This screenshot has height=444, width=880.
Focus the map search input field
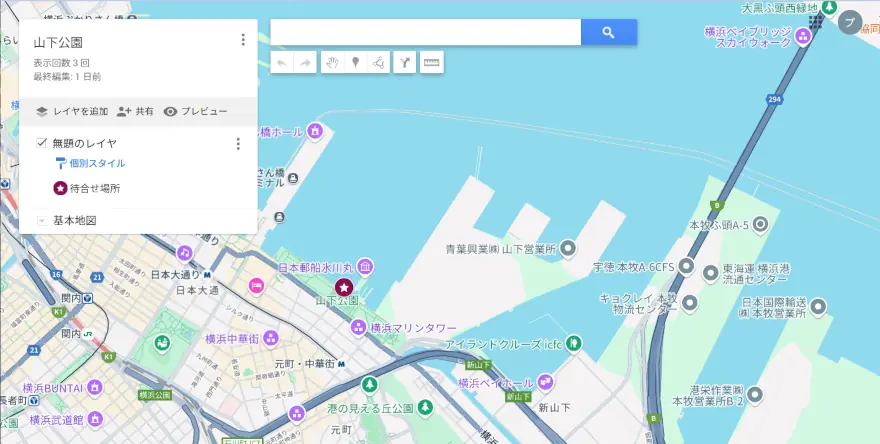(425, 32)
